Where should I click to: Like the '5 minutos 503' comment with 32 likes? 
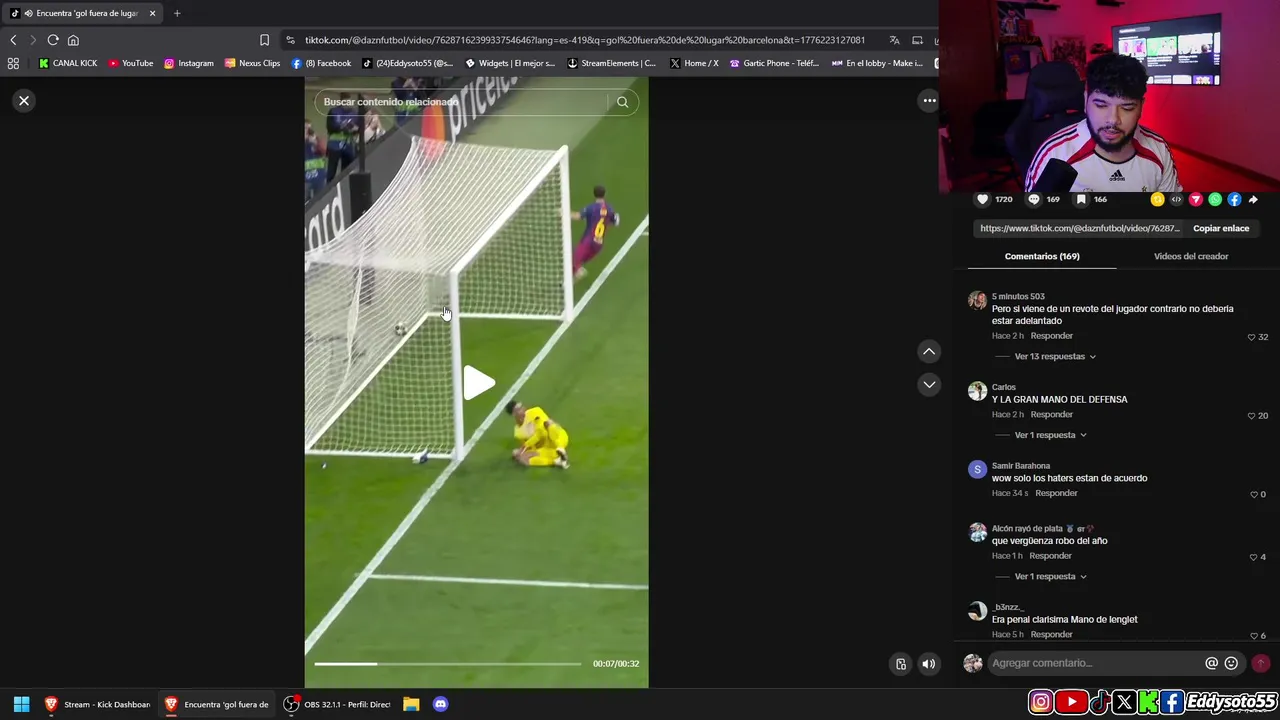pyautogui.click(x=1251, y=337)
